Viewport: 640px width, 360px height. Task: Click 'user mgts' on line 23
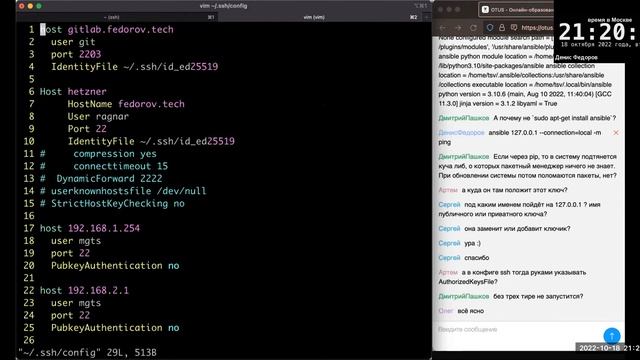(x=76, y=303)
